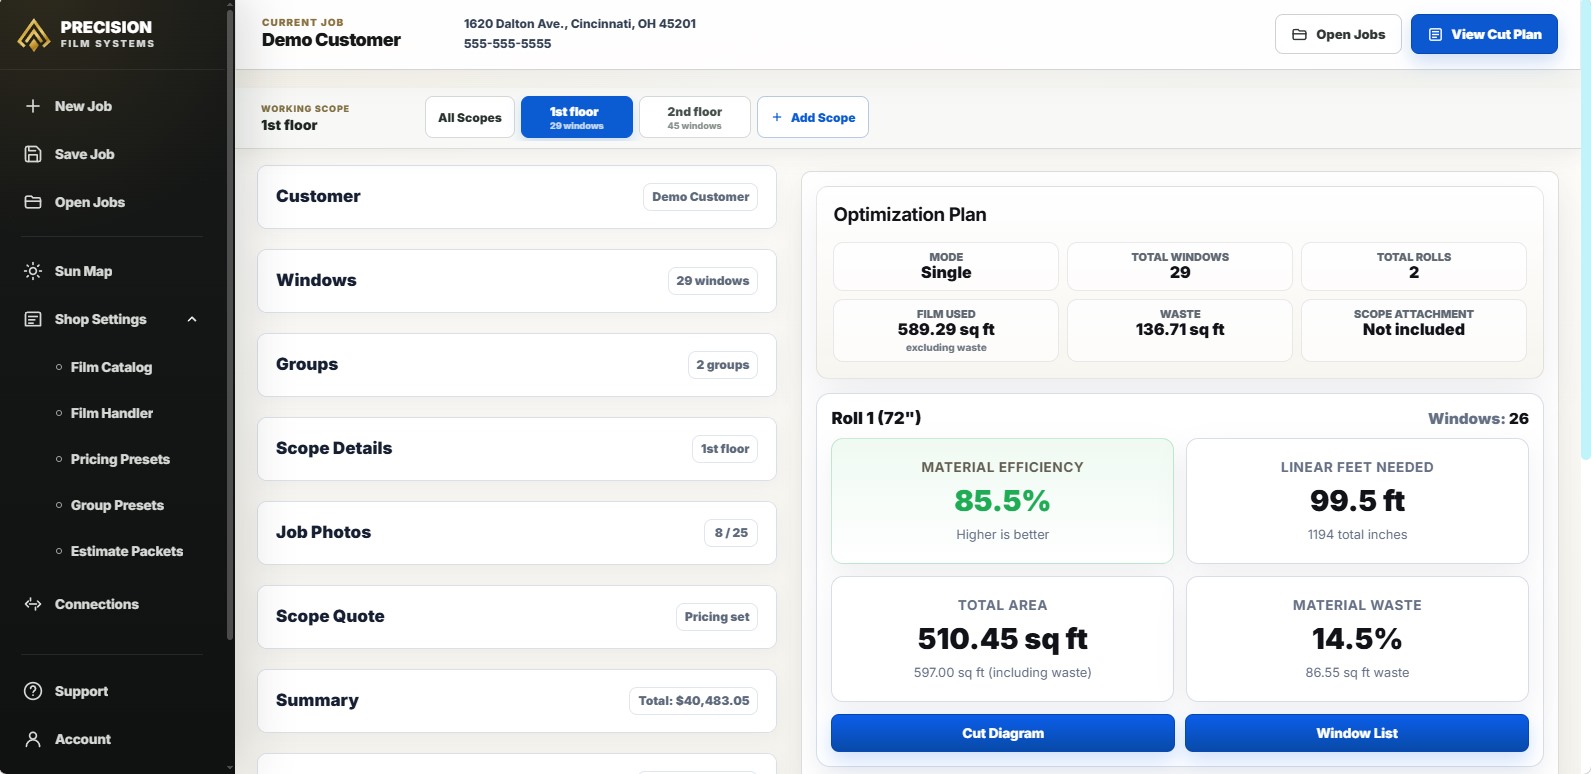This screenshot has height=774, width=1591.
Task: Click the plus icon in Add Scope
Action: pos(777,117)
